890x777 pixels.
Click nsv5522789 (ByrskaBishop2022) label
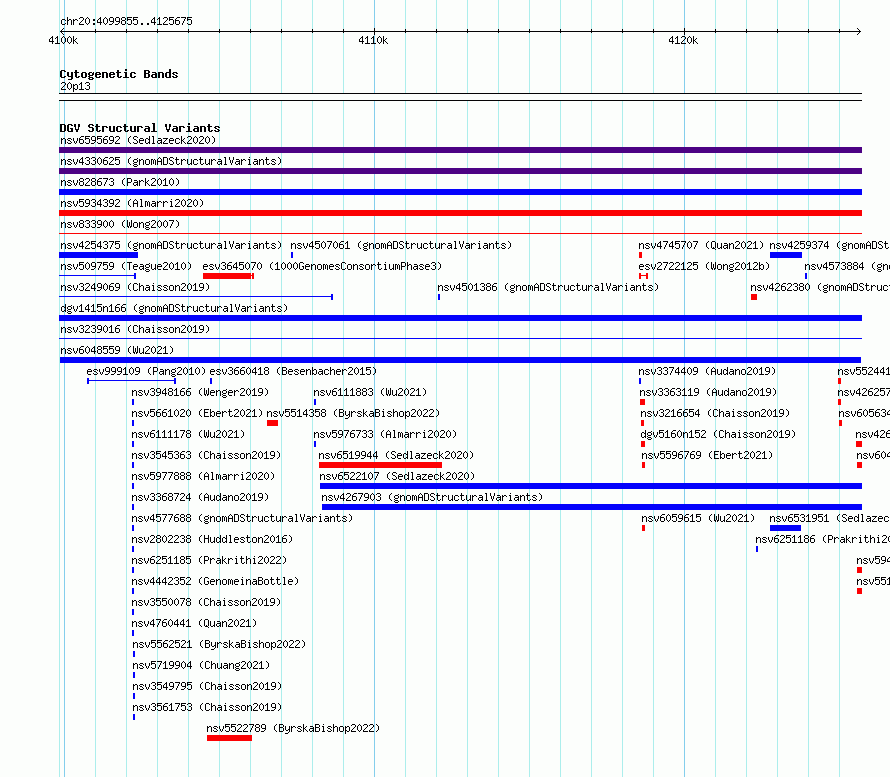(293, 728)
